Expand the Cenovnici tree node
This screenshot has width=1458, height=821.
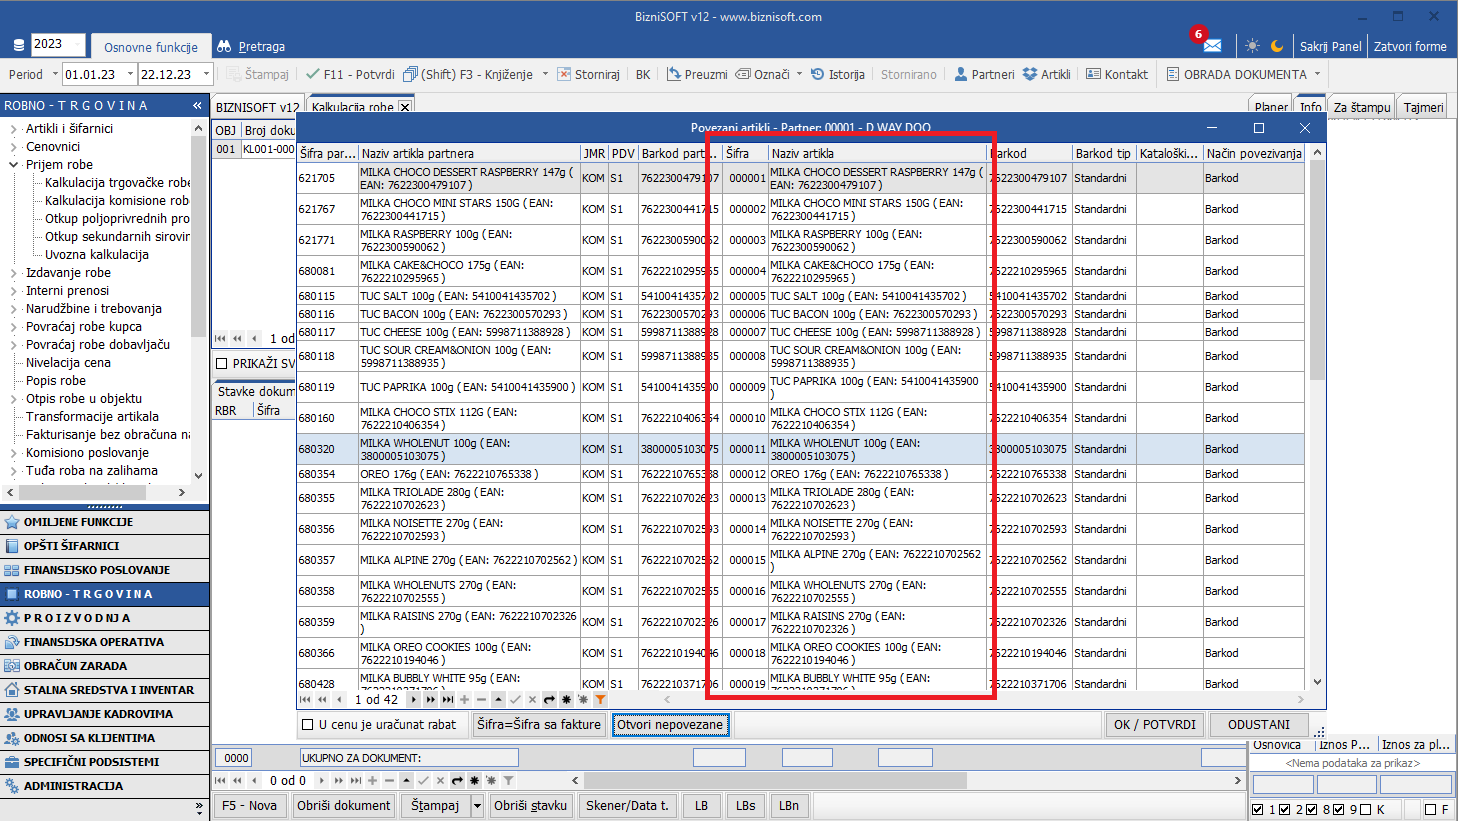[14, 147]
